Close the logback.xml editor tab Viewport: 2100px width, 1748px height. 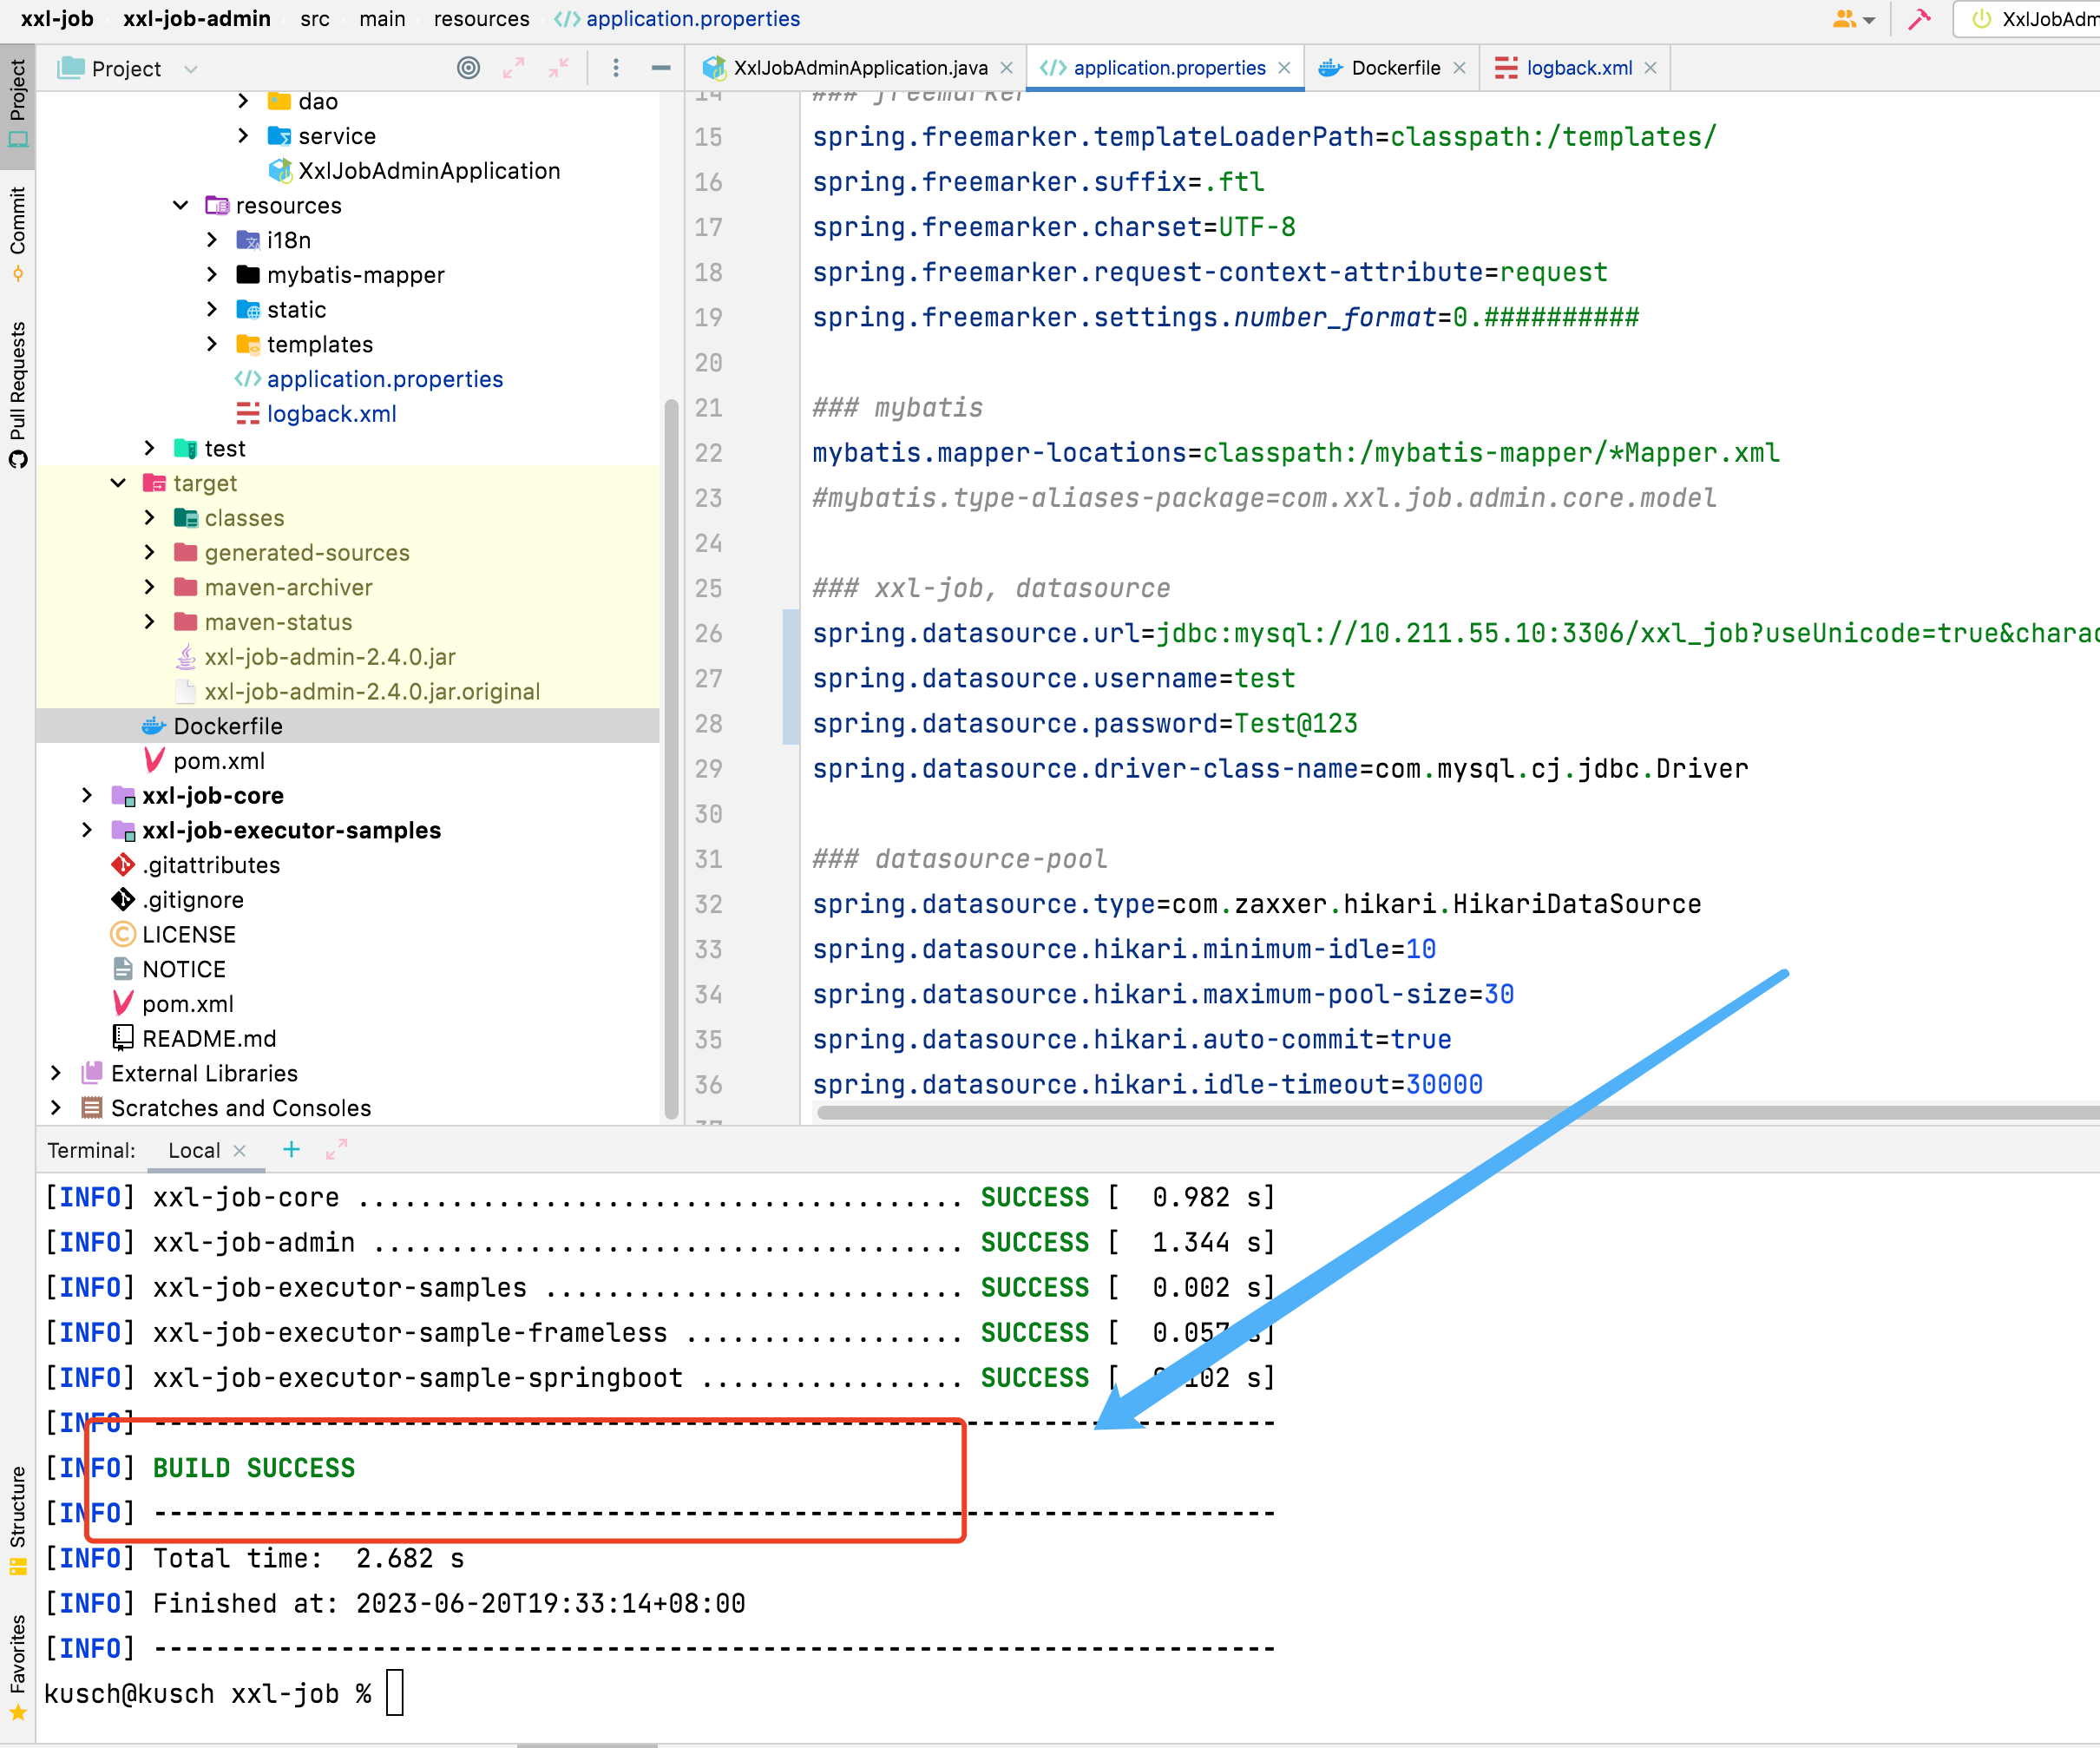coord(1650,68)
